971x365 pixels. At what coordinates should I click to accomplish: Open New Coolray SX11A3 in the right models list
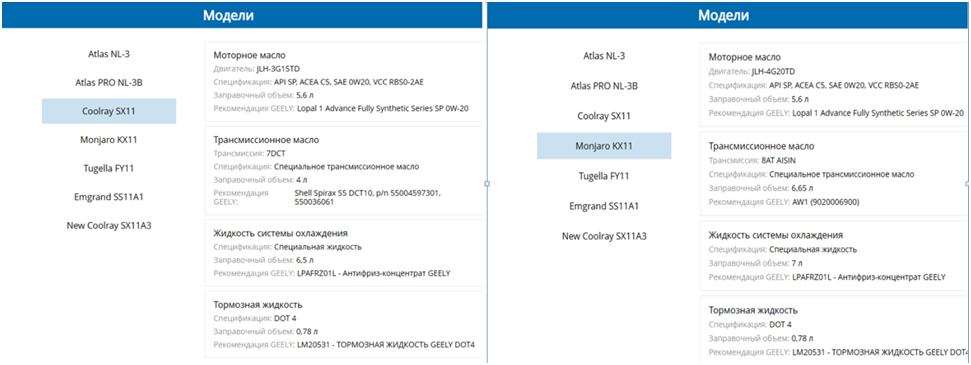point(604,236)
